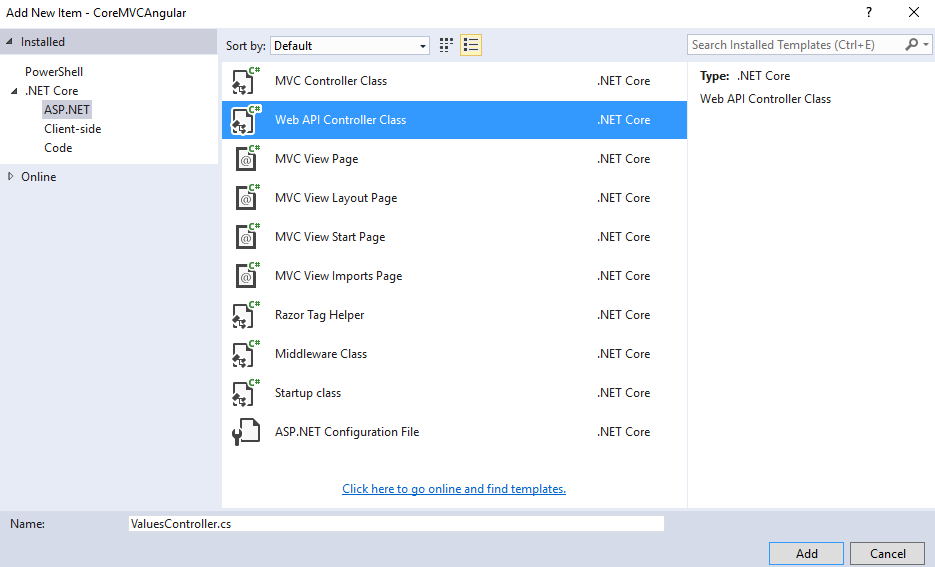Collapse the Installed section
The height and width of the screenshot is (567, 935).
pyautogui.click(x=10, y=42)
